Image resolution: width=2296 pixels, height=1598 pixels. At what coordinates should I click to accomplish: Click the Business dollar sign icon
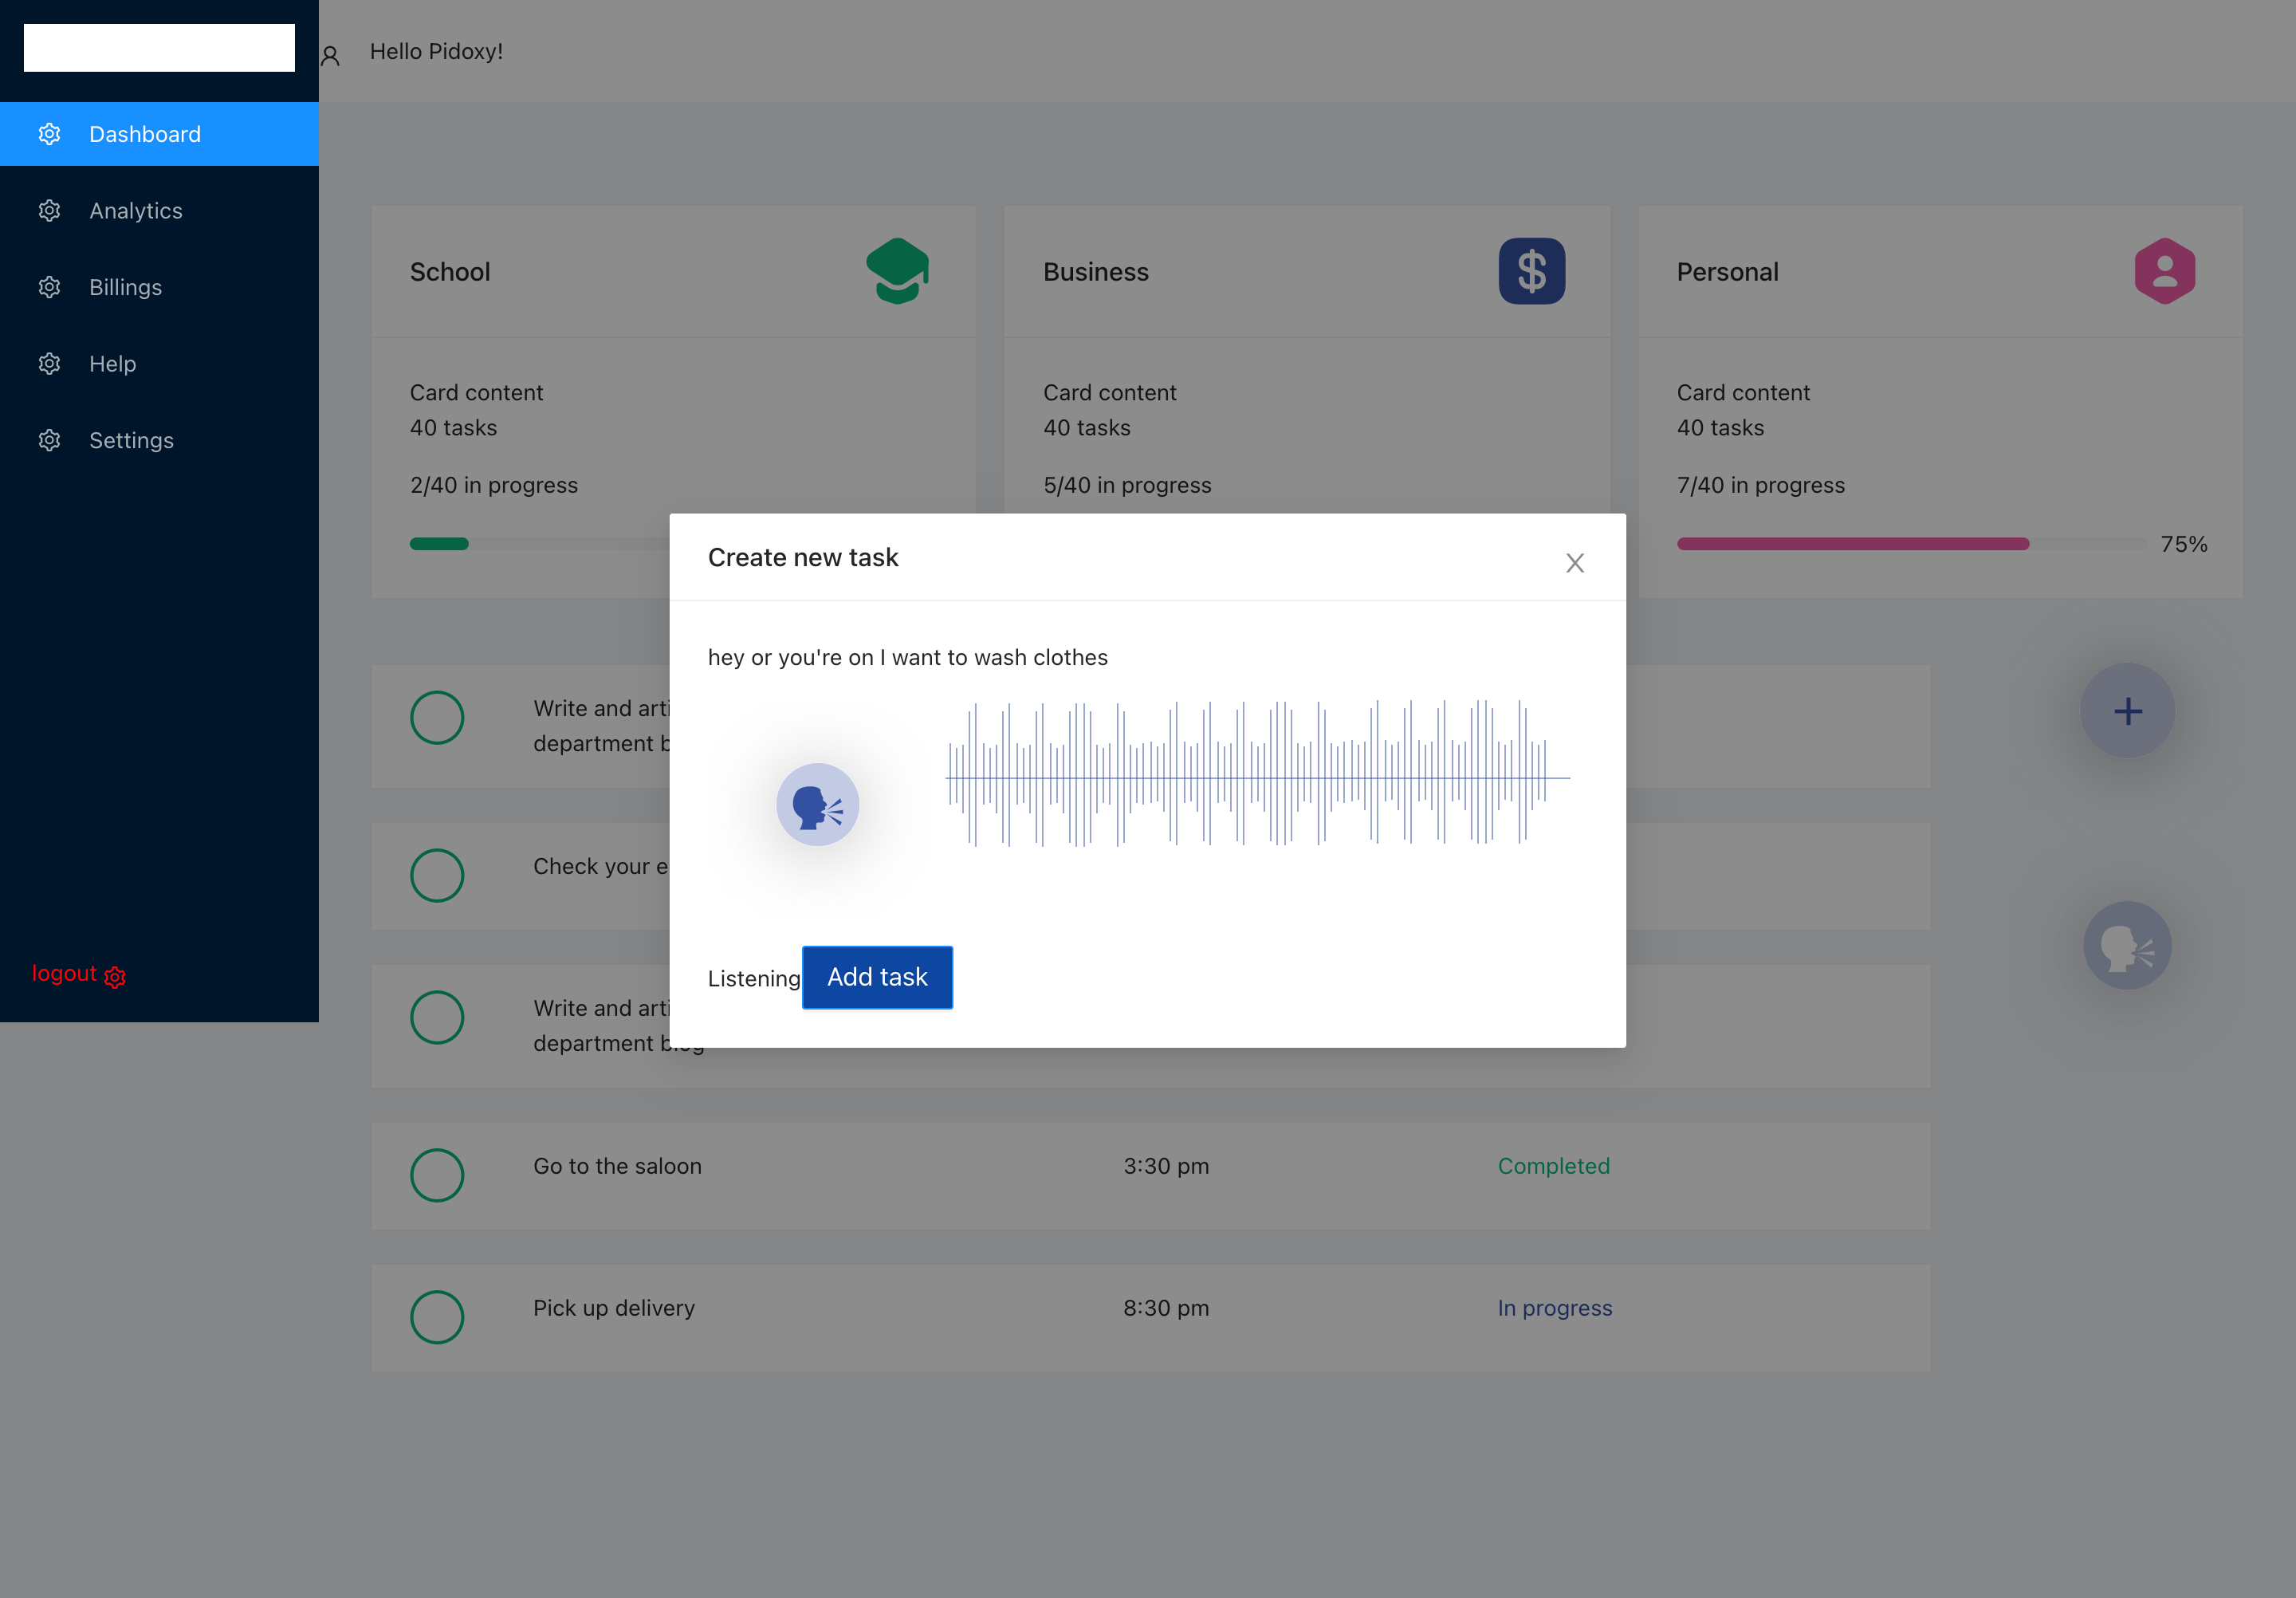[x=1531, y=271]
